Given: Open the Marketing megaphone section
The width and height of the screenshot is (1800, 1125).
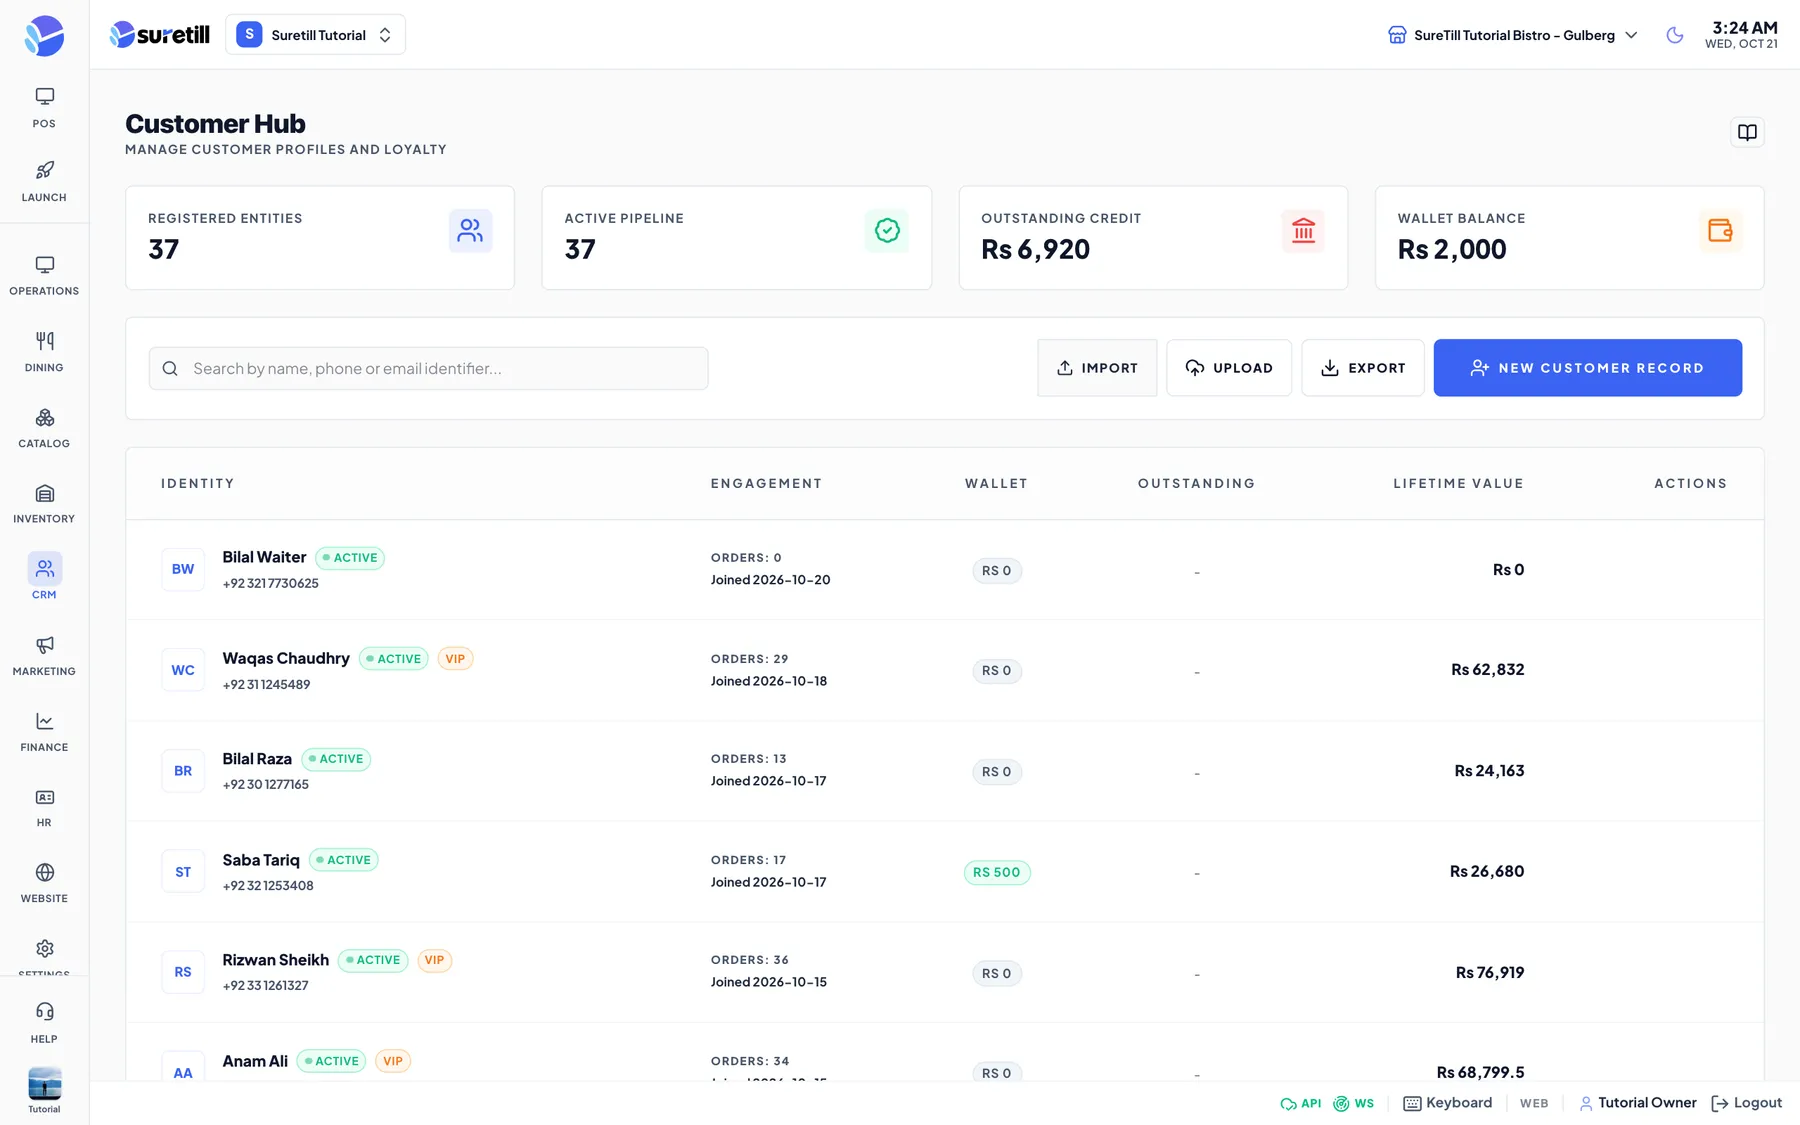Looking at the screenshot, I should 44,656.
